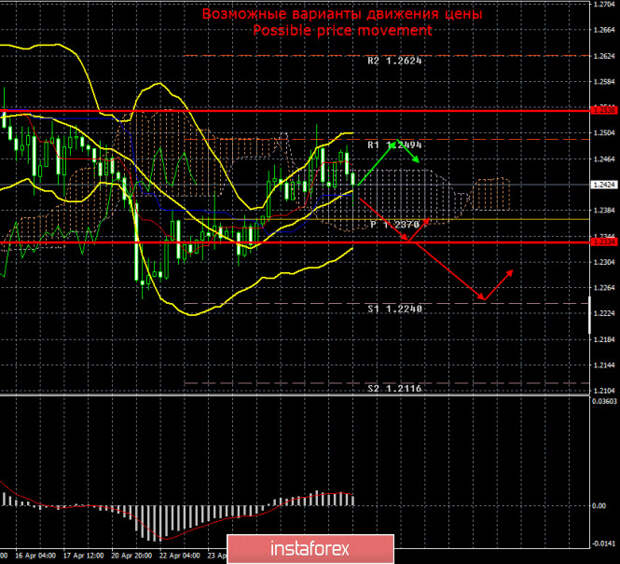This screenshot has width=620, height=564.
Task: Click the current price tag 1.2424
Action: (604, 185)
